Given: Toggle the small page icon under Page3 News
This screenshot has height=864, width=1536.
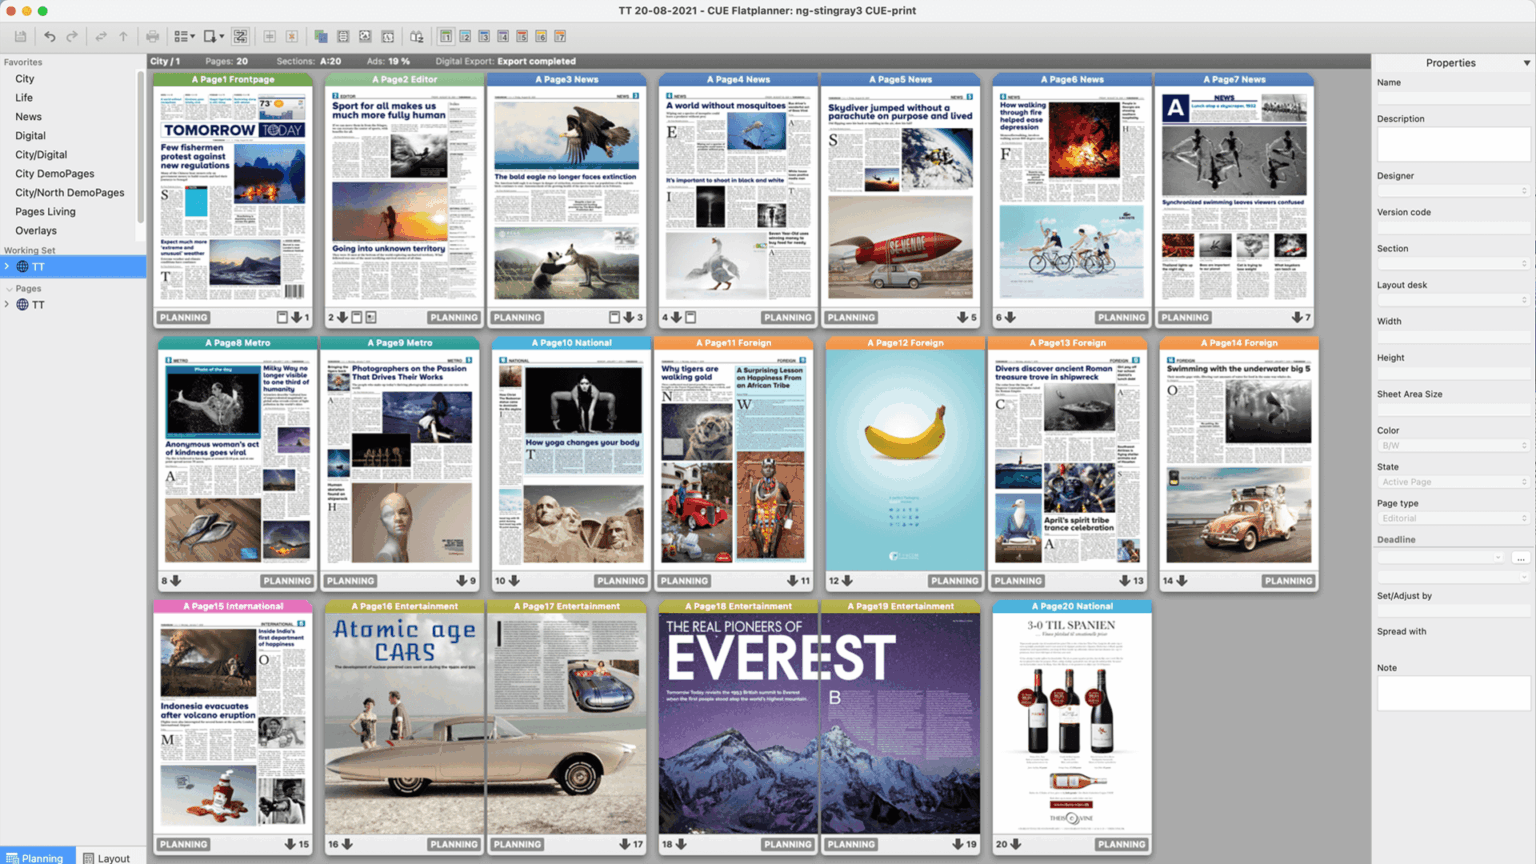Looking at the screenshot, I should point(614,317).
